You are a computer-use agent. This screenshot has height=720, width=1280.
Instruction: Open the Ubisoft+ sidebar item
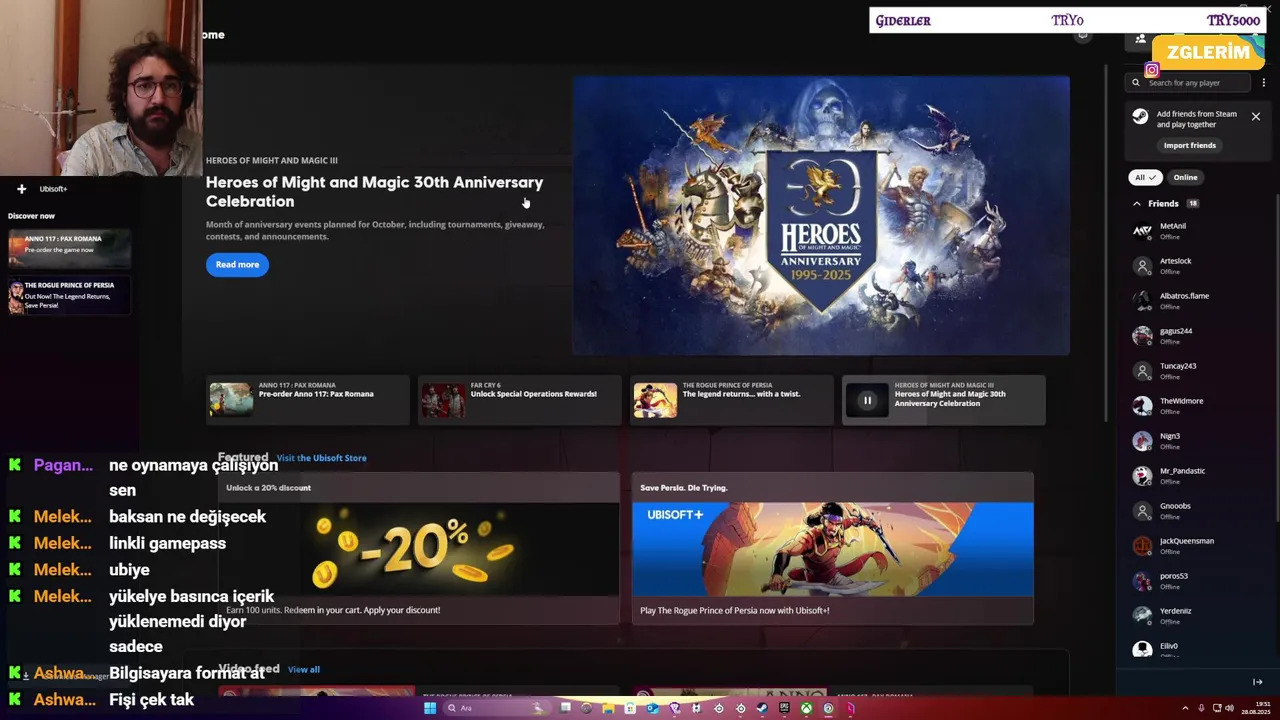click(x=53, y=189)
